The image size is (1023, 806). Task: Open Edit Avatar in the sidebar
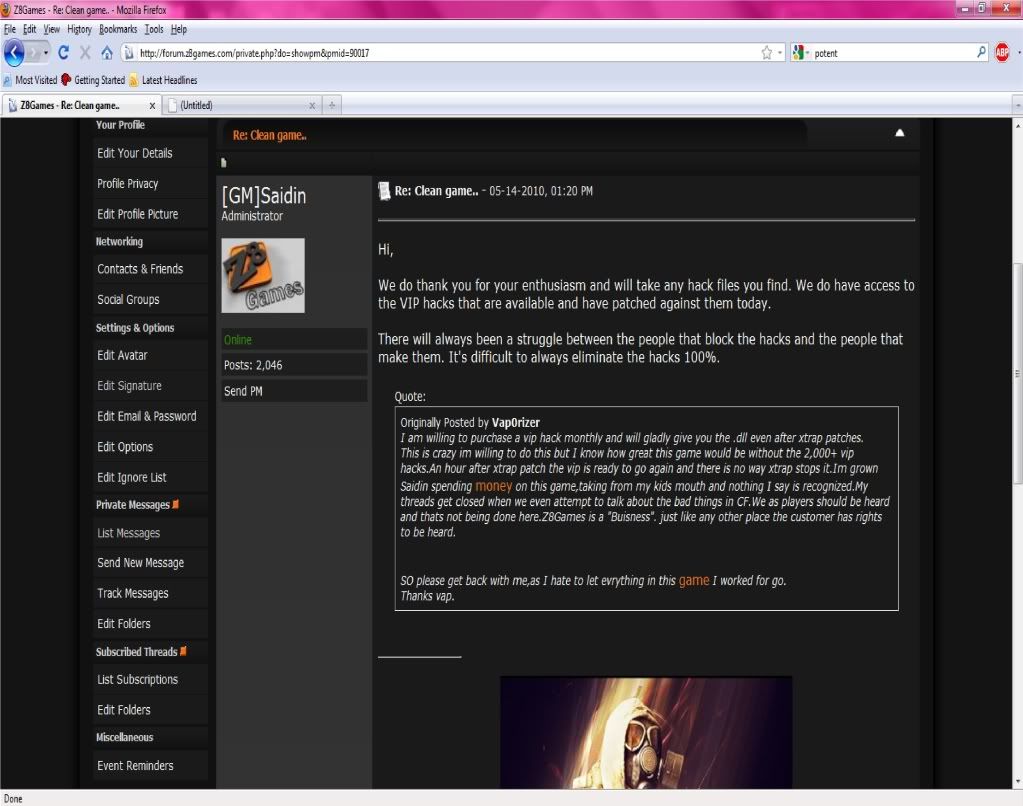click(x=122, y=355)
